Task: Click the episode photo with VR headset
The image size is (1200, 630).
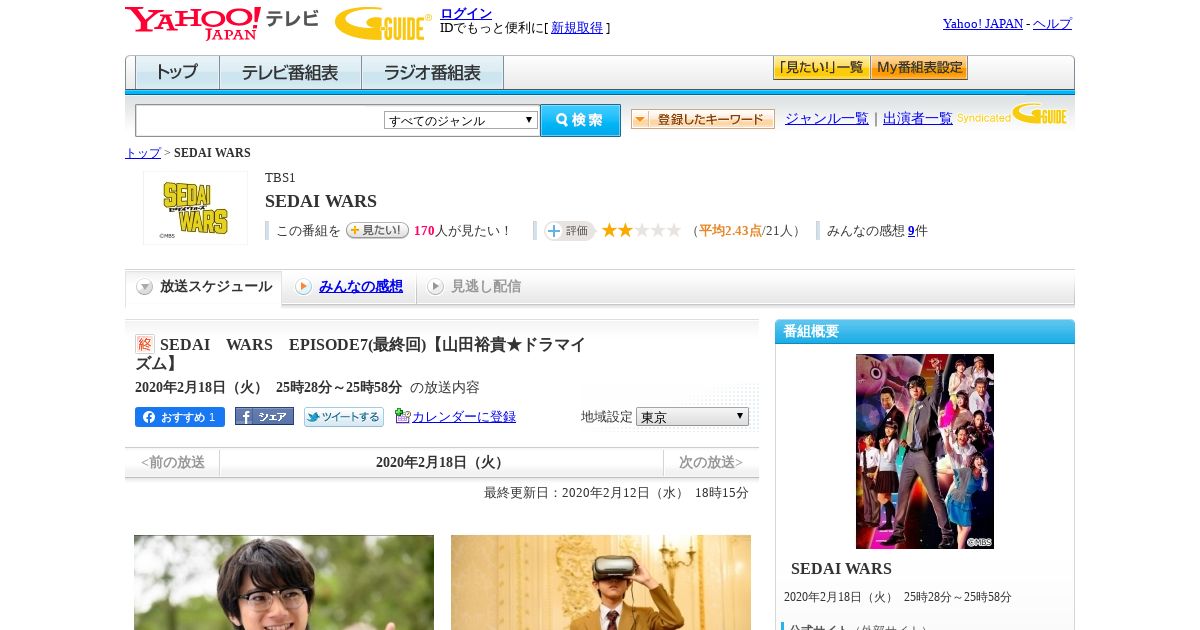Action: [x=601, y=582]
